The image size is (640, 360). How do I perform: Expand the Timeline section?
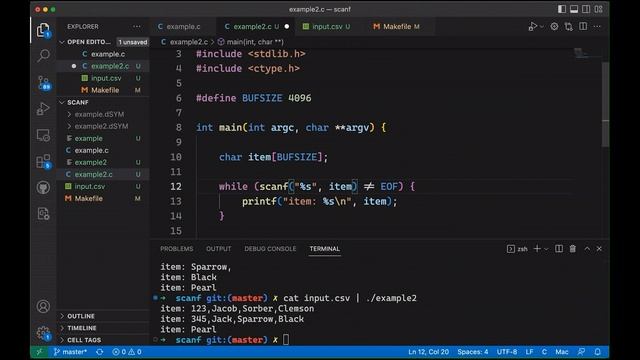coord(103,328)
